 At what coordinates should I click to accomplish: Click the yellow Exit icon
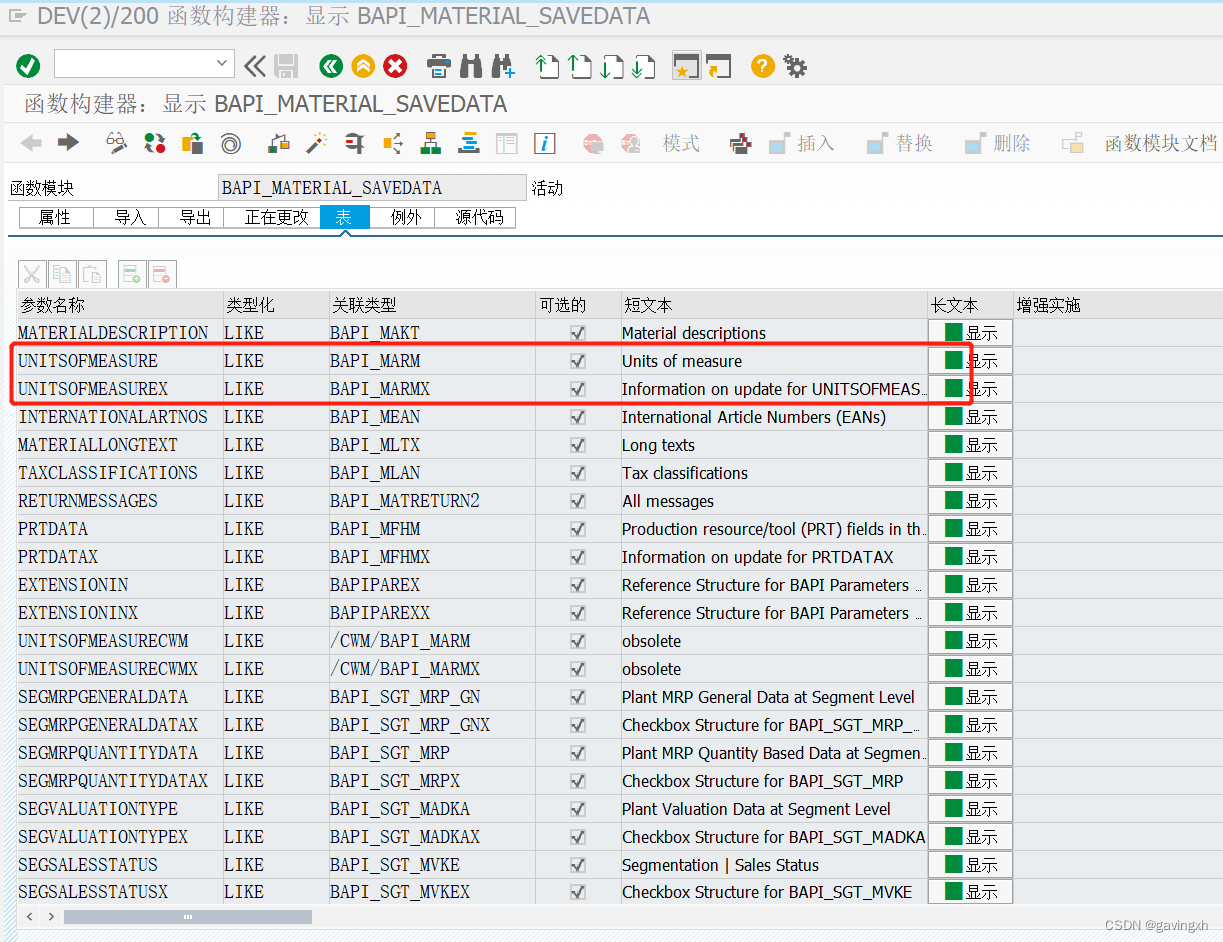(363, 67)
